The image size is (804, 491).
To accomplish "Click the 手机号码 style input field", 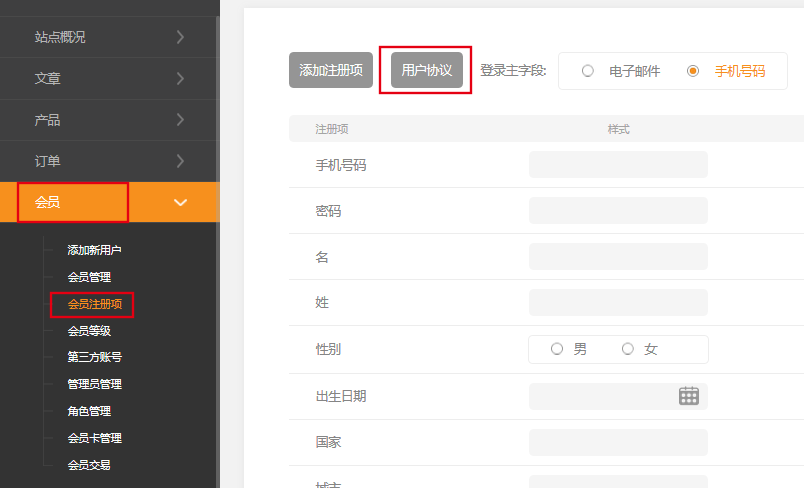I will (617, 165).
